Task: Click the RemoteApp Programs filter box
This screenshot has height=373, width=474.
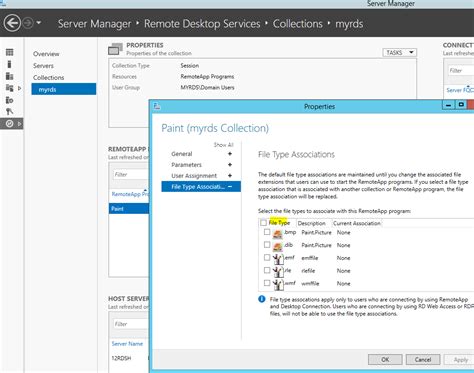Action: (x=130, y=174)
